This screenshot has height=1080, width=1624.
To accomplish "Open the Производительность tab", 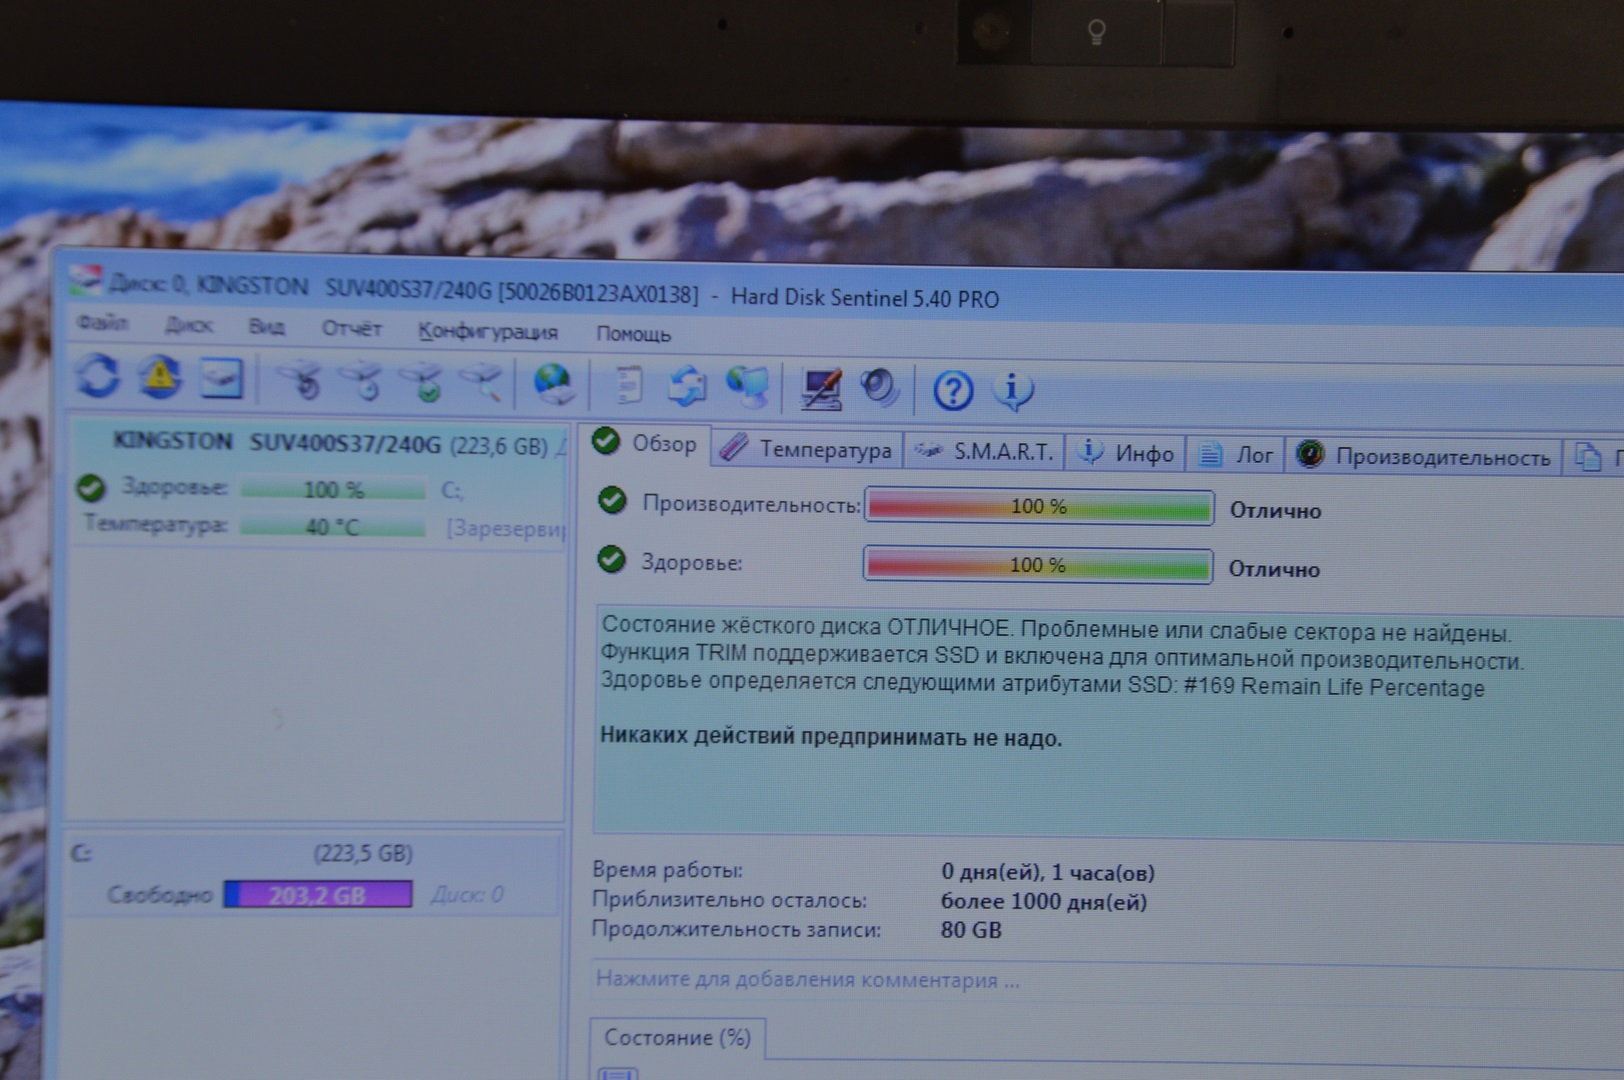I will [x=1424, y=457].
